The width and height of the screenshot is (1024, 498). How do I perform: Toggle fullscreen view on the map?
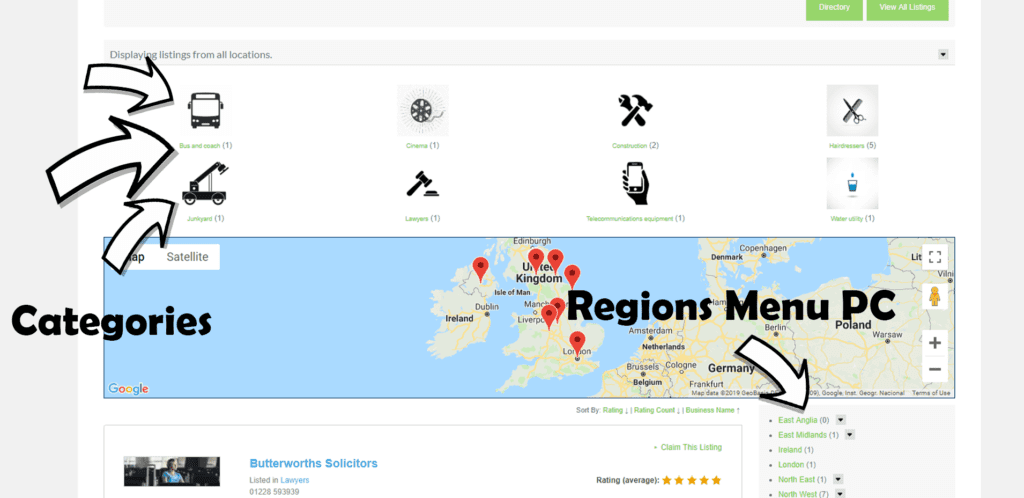935,257
